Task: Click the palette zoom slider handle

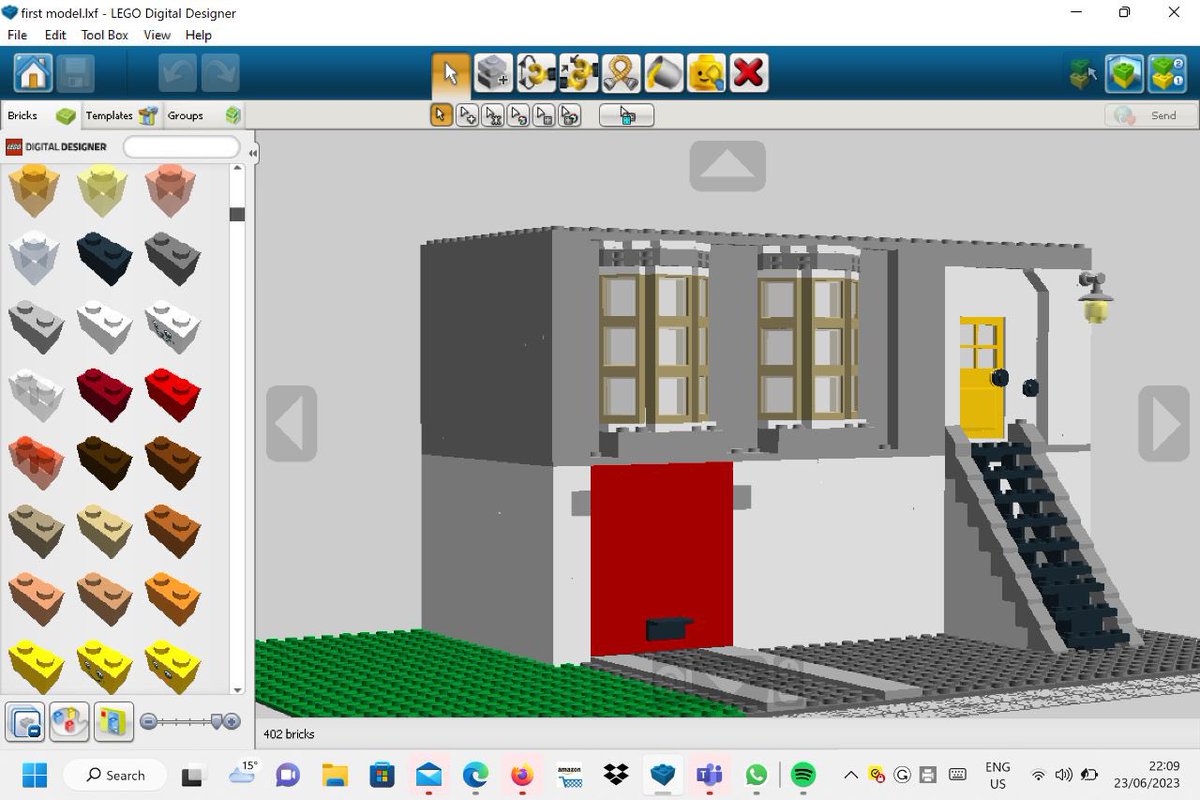Action: click(x=218, y=721)
